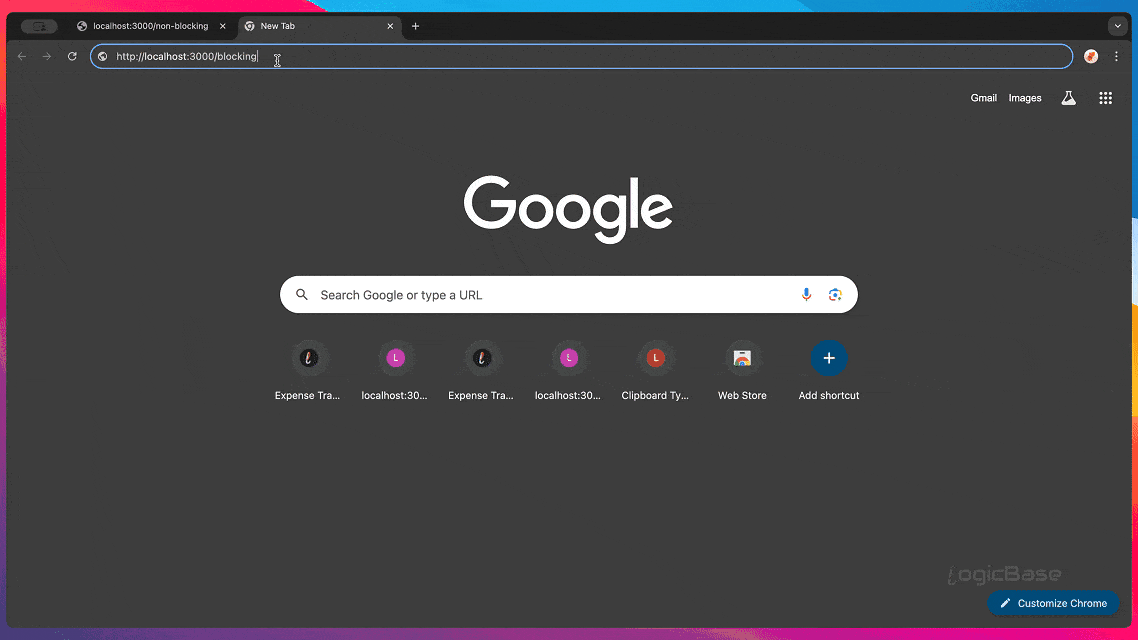The height and width of the screenshot is (640, 1138).
Task: Switch to the localhost:3000/non-blocking tab
Action: (148, 26)
